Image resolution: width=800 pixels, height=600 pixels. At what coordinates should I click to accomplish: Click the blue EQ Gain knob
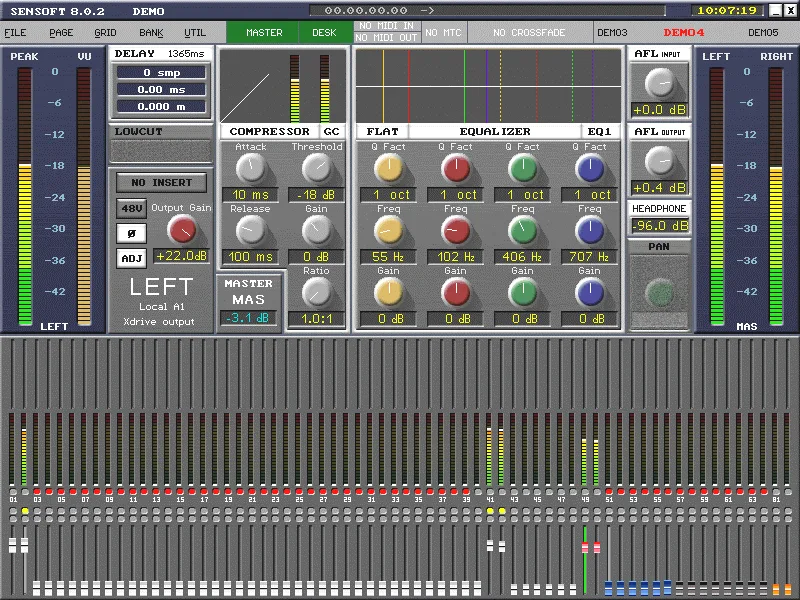click(x=590, y=293)
